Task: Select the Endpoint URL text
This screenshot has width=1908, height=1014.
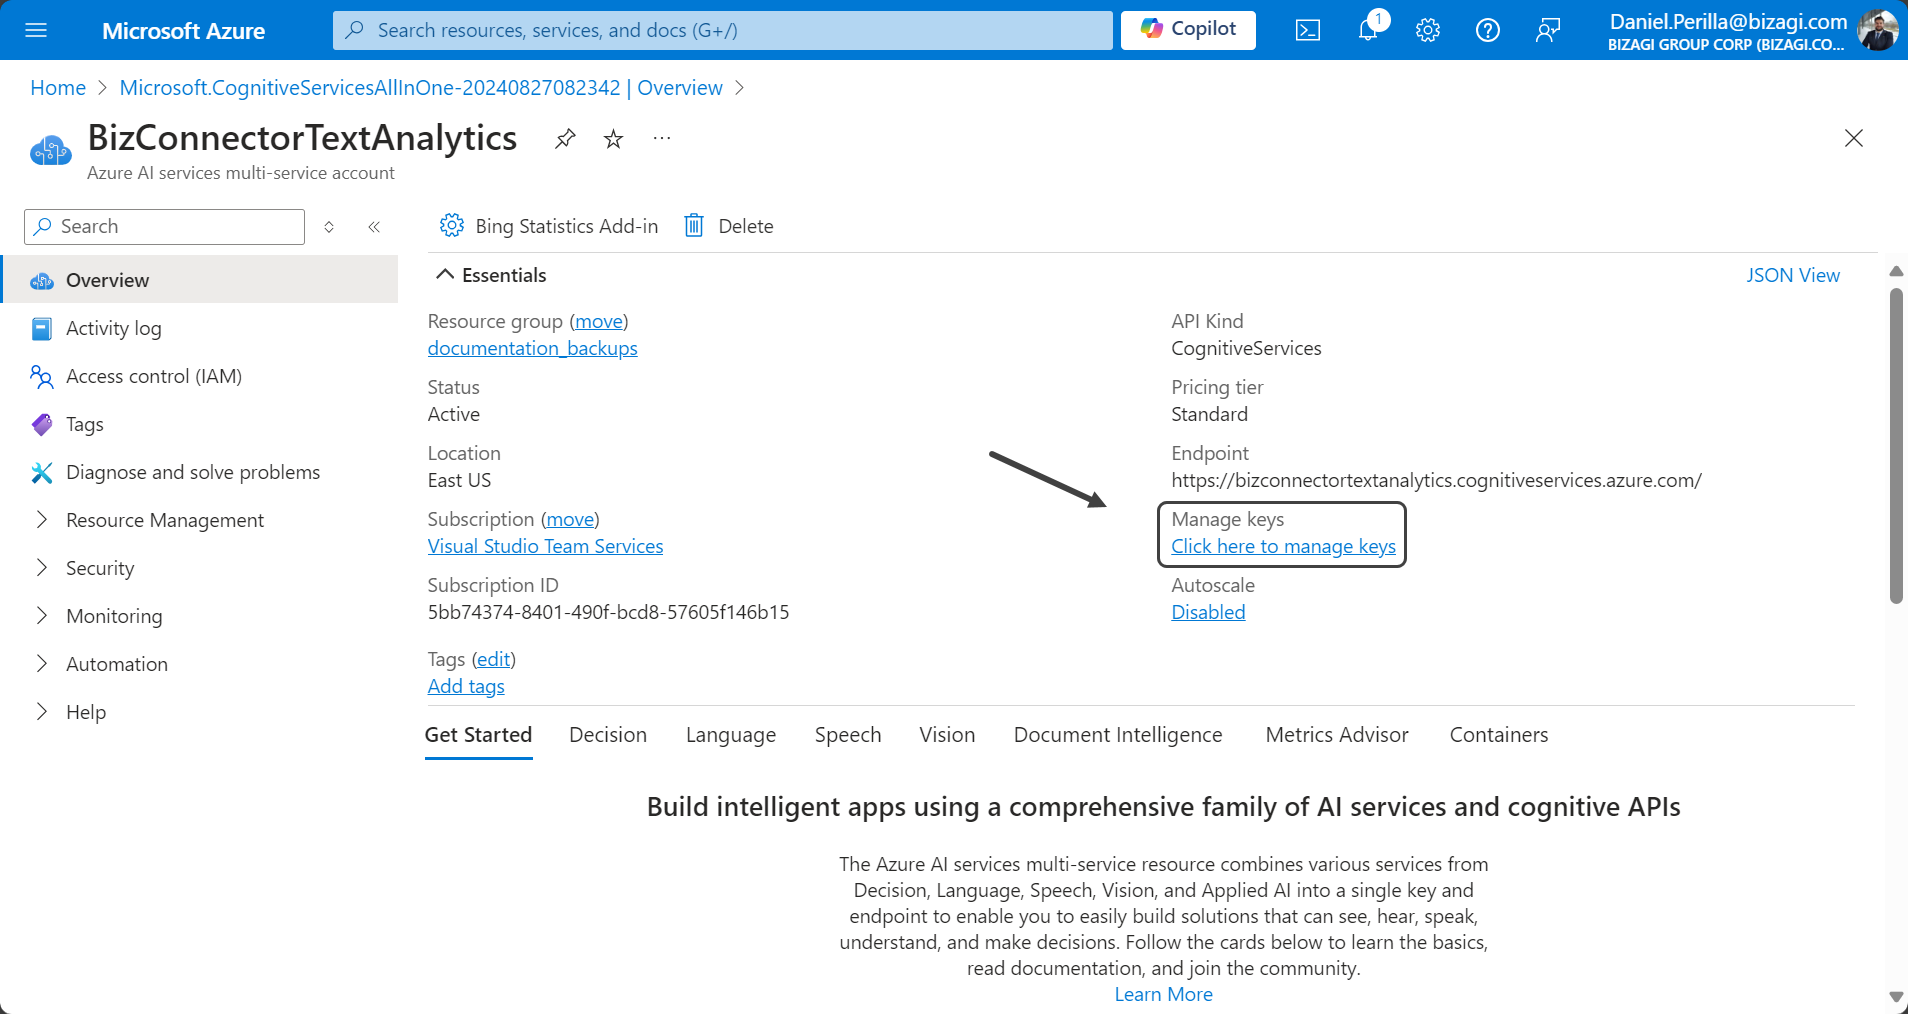Action: click(1437, 480)
